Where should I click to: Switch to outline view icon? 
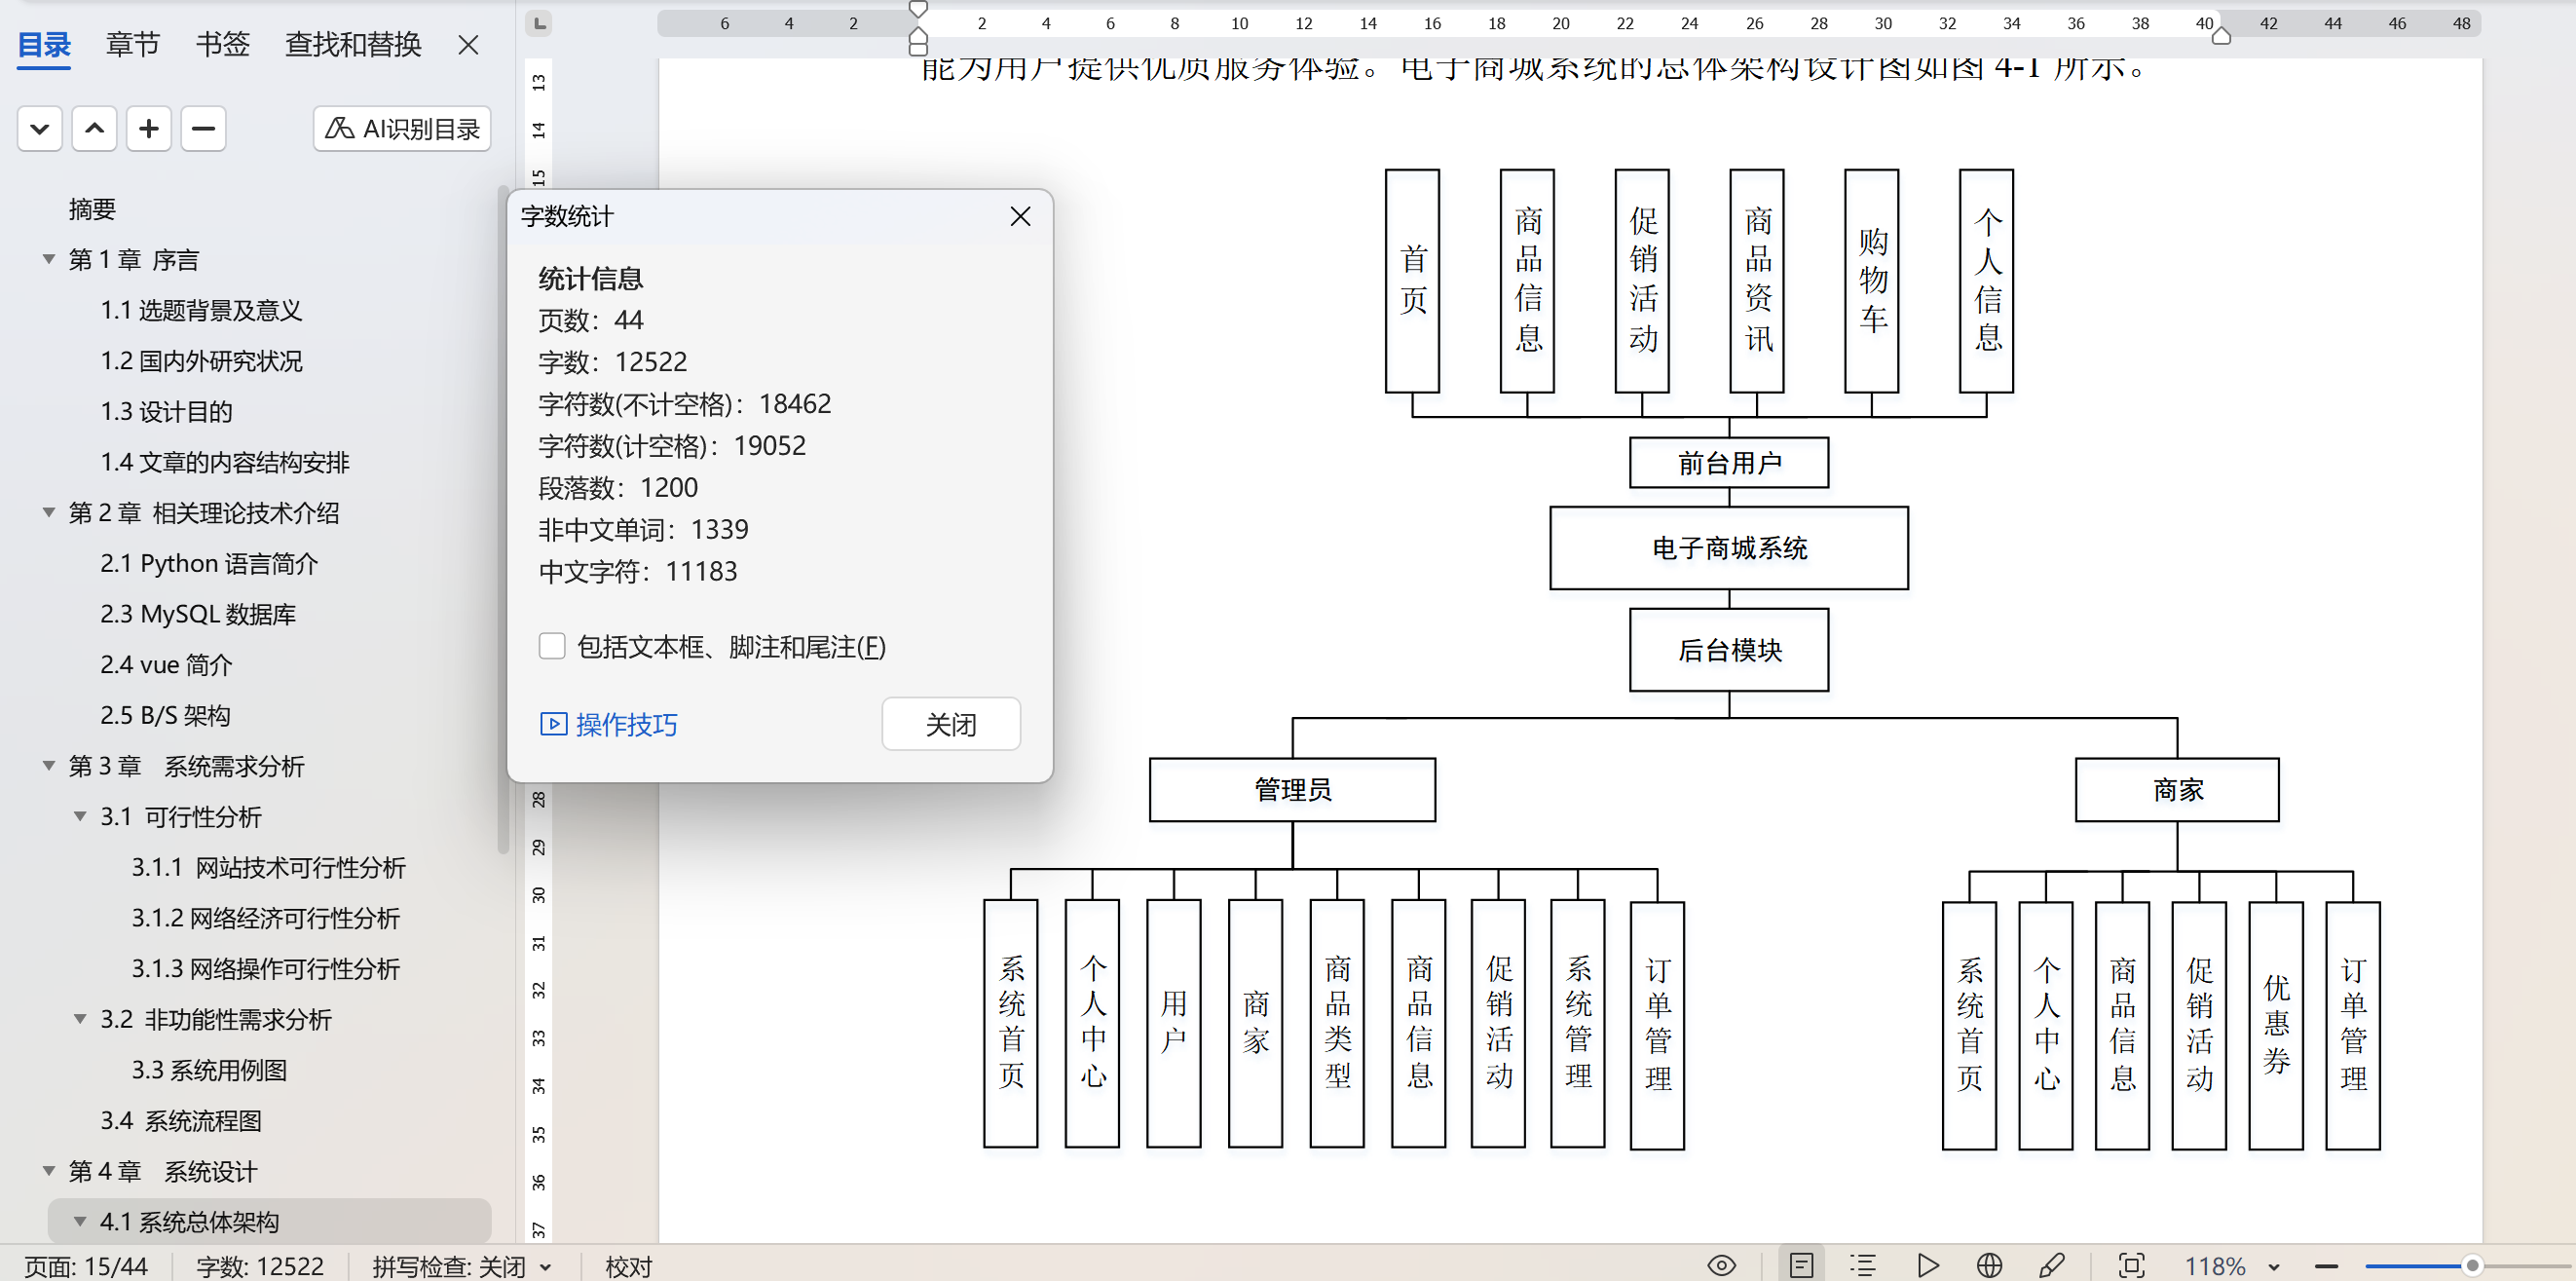coord(1862,1266)
